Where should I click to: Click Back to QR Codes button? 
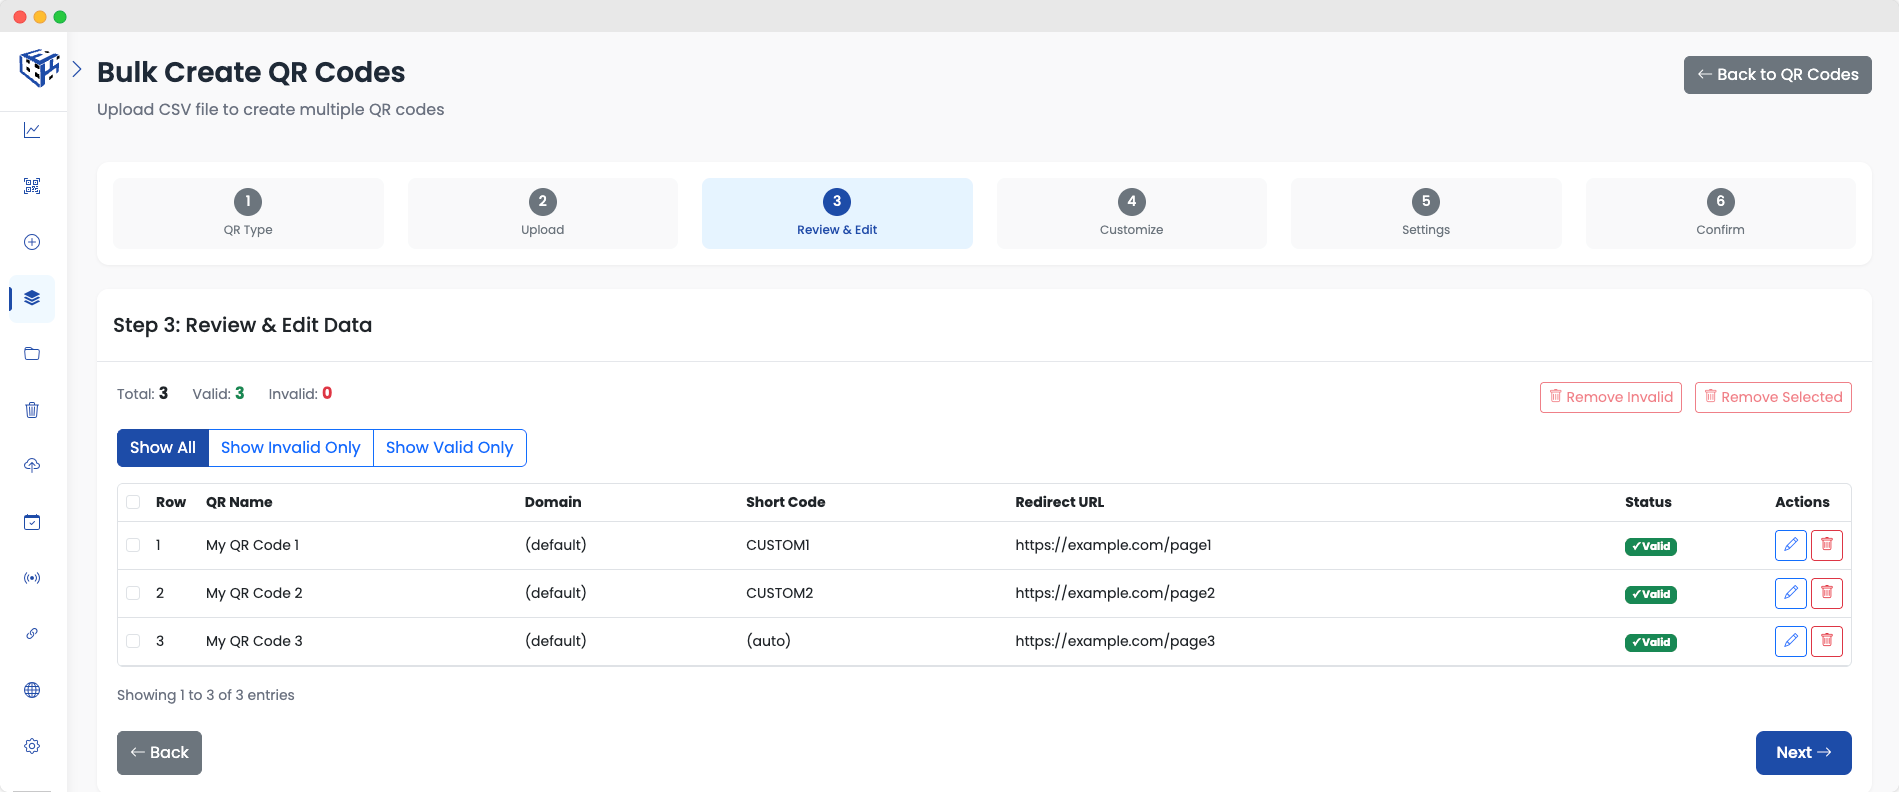point(1777,75)
